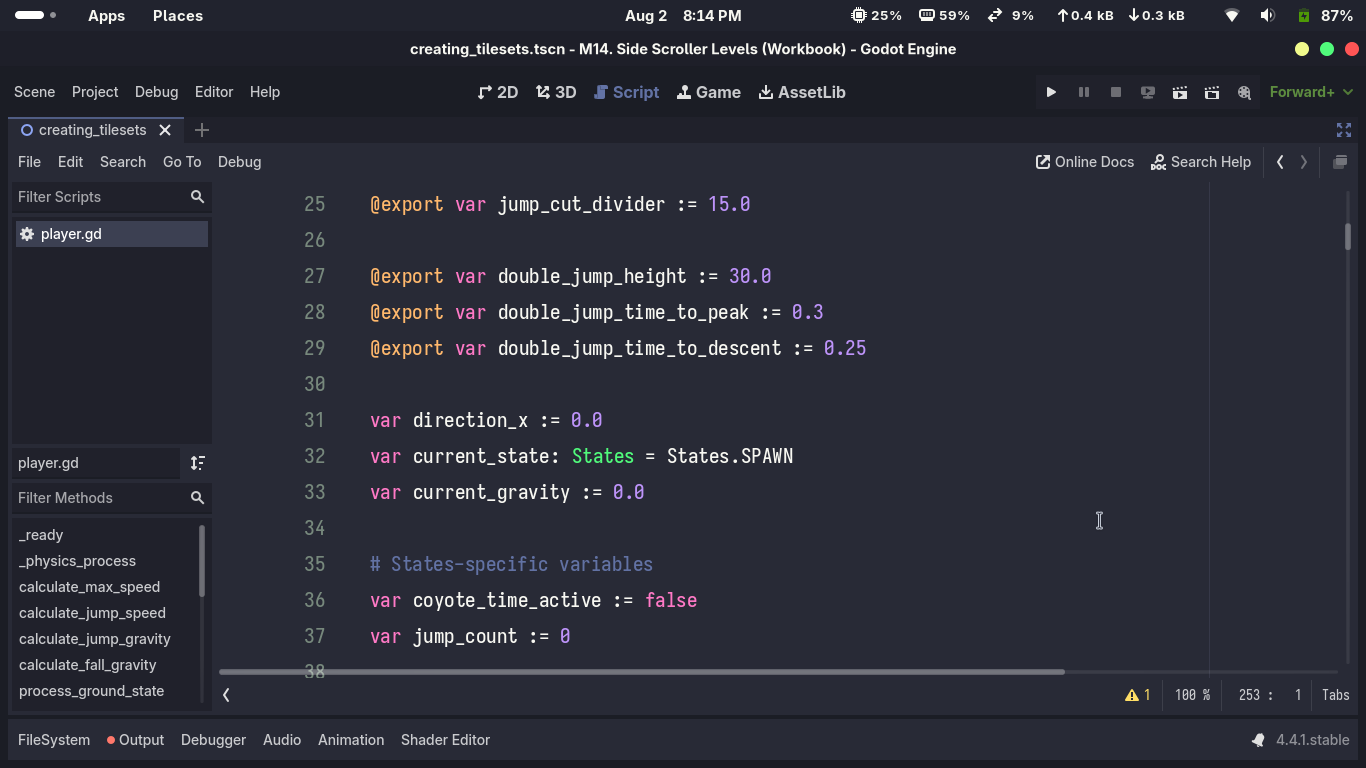The width and height of the screenshot is (1366, 768).
Task: Run the project with the play button
Action: (x=1051, y=92)
